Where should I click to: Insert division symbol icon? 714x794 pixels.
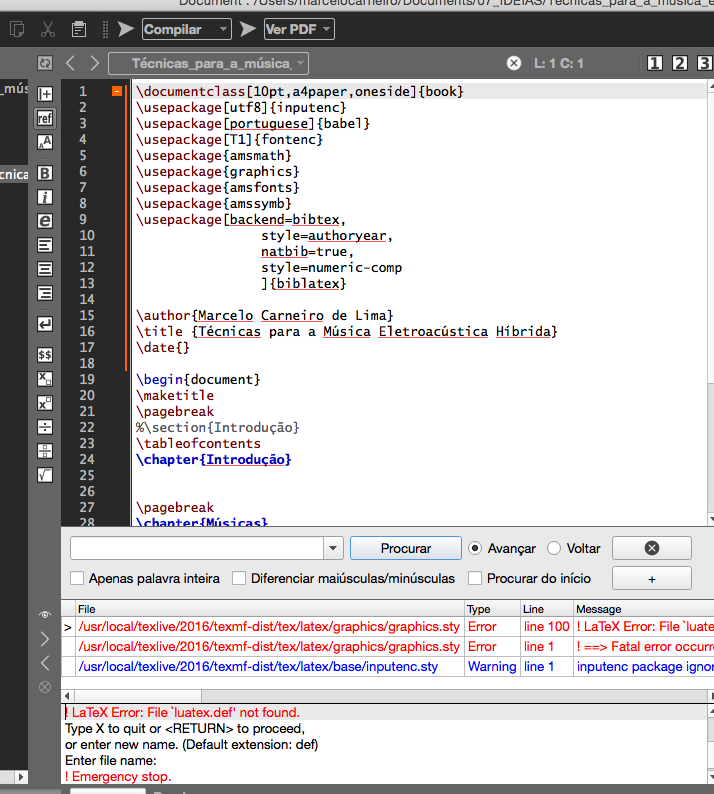tap(45, 427)
